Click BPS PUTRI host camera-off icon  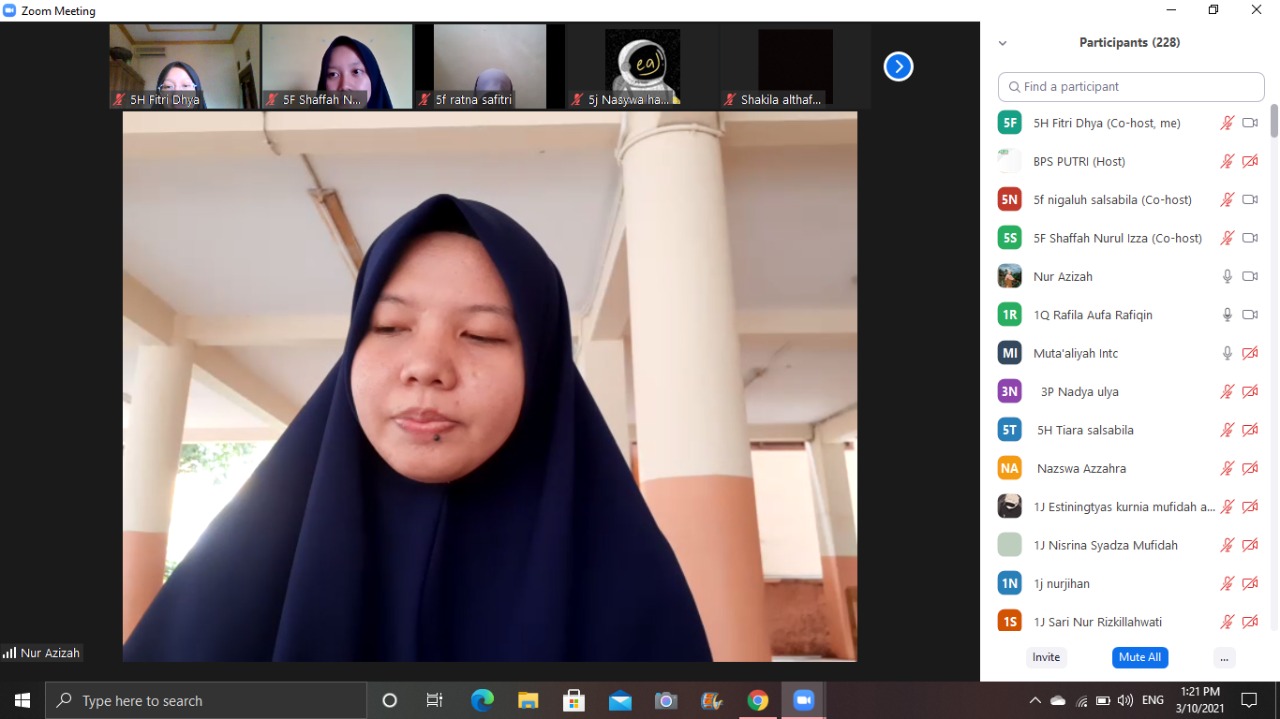1250,161
